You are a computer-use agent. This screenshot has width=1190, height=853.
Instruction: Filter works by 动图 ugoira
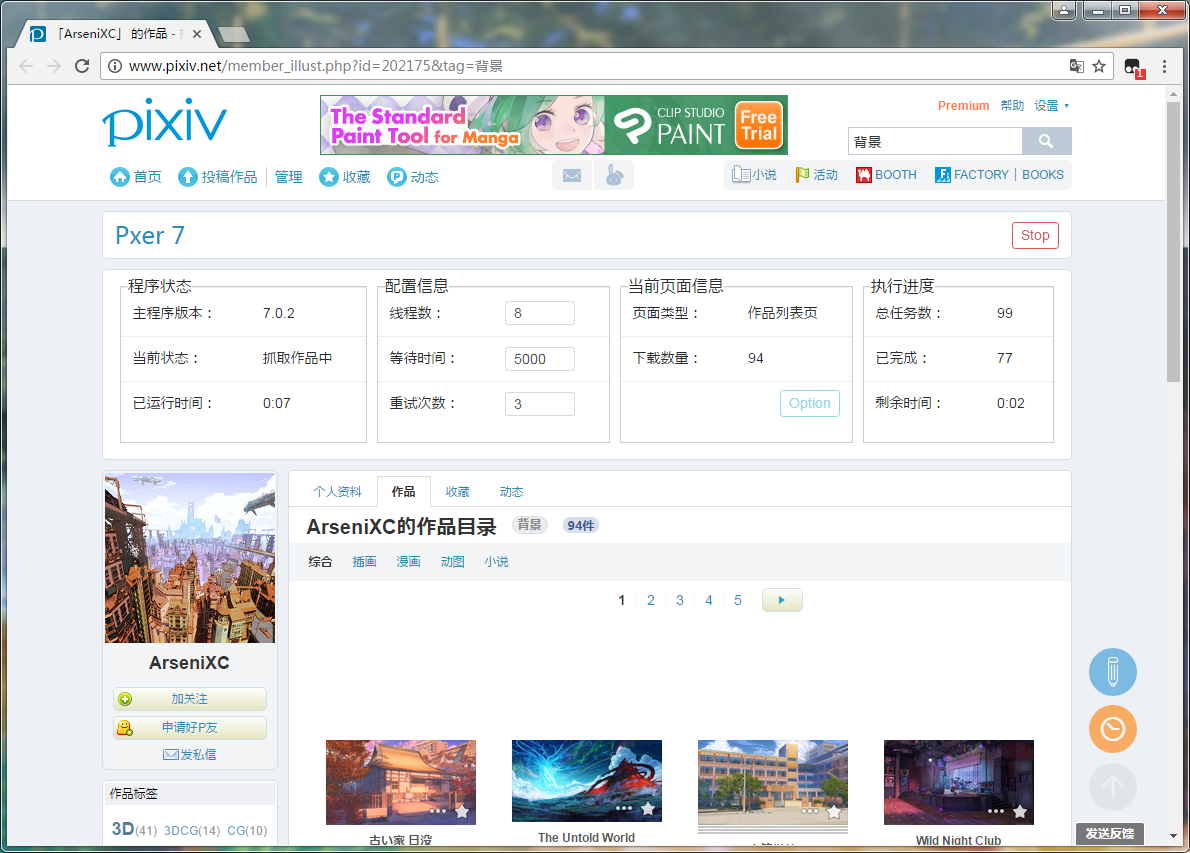click(x=452, y=562)
